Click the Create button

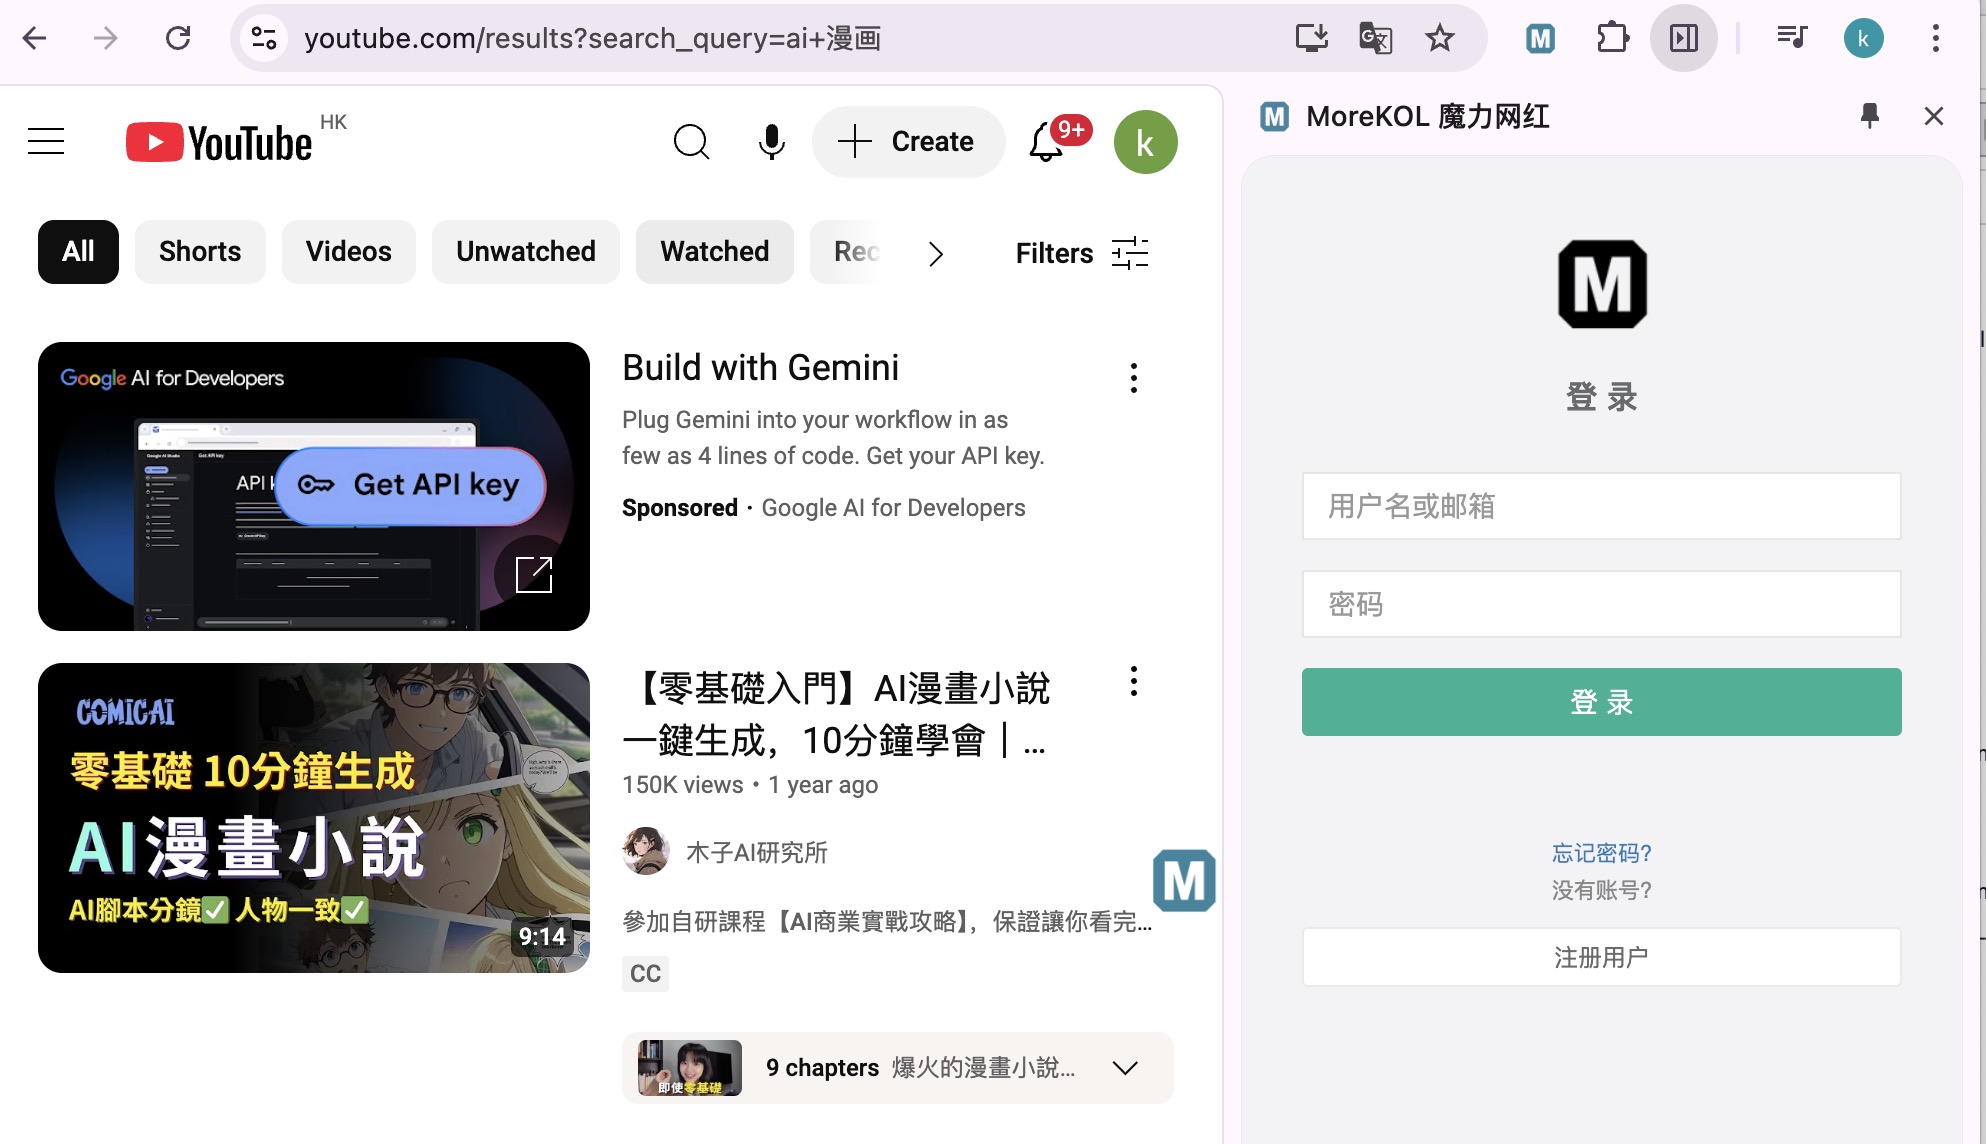[908, 142]
